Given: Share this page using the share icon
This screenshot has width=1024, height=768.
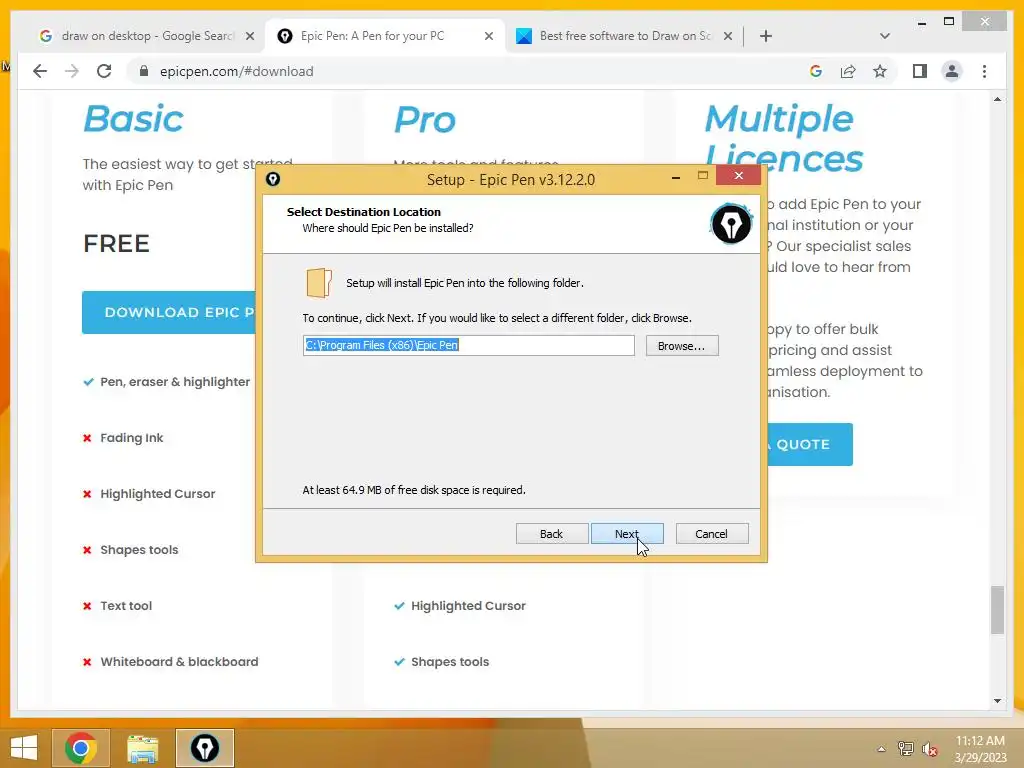Looking at the screenshot, I should (x=848, y=71).
